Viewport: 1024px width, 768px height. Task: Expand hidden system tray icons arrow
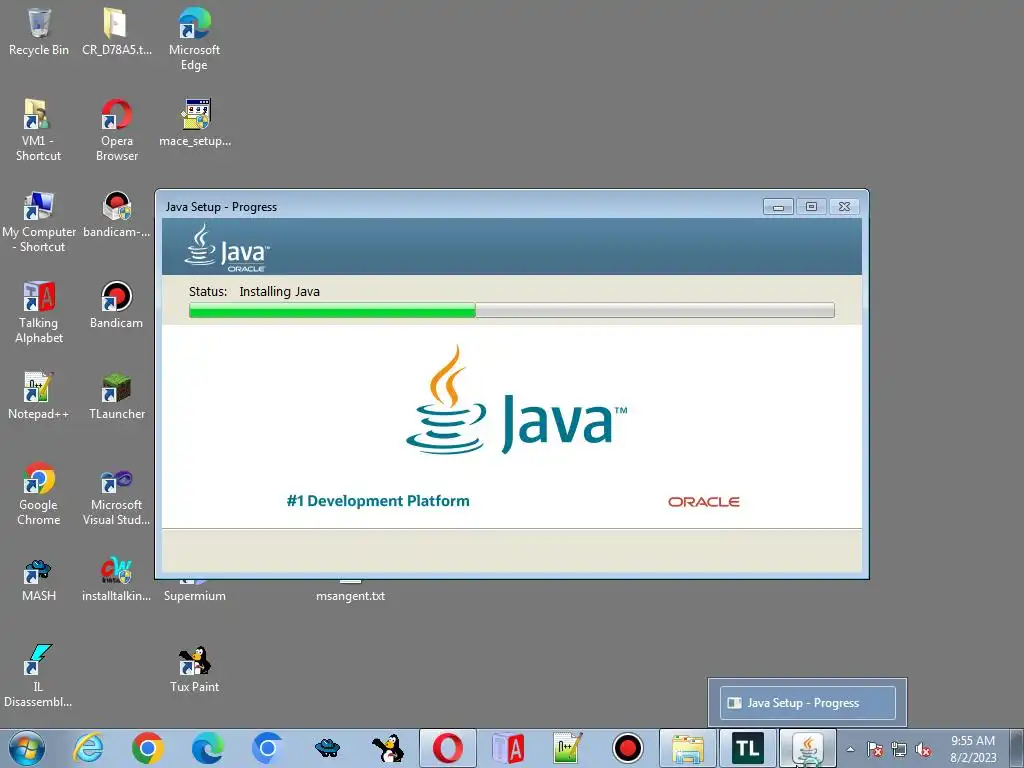(850, 749)
